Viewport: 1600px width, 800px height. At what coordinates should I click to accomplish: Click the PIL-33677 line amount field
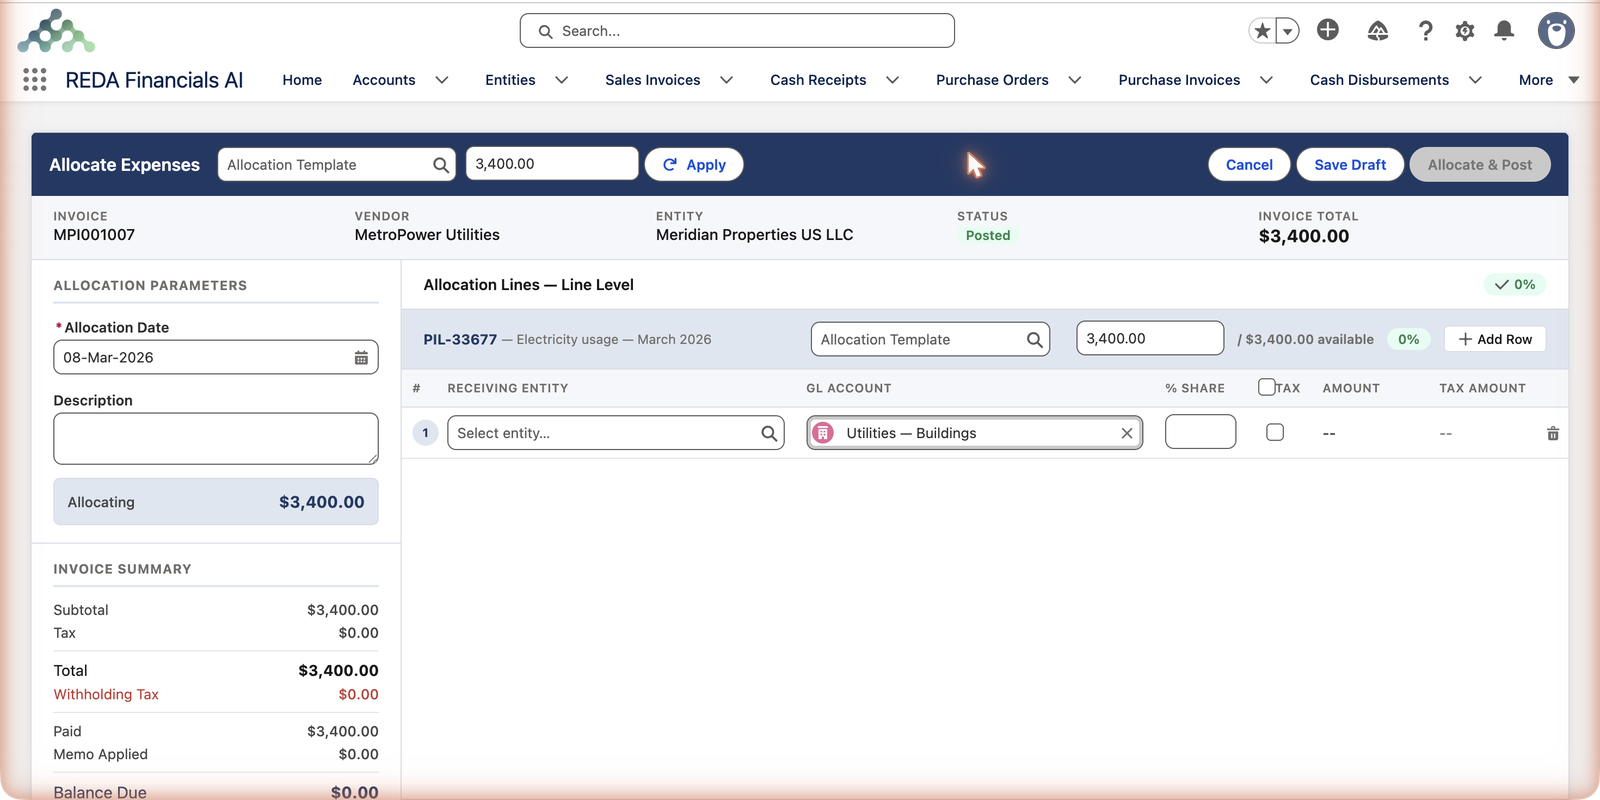(1150, 338)
